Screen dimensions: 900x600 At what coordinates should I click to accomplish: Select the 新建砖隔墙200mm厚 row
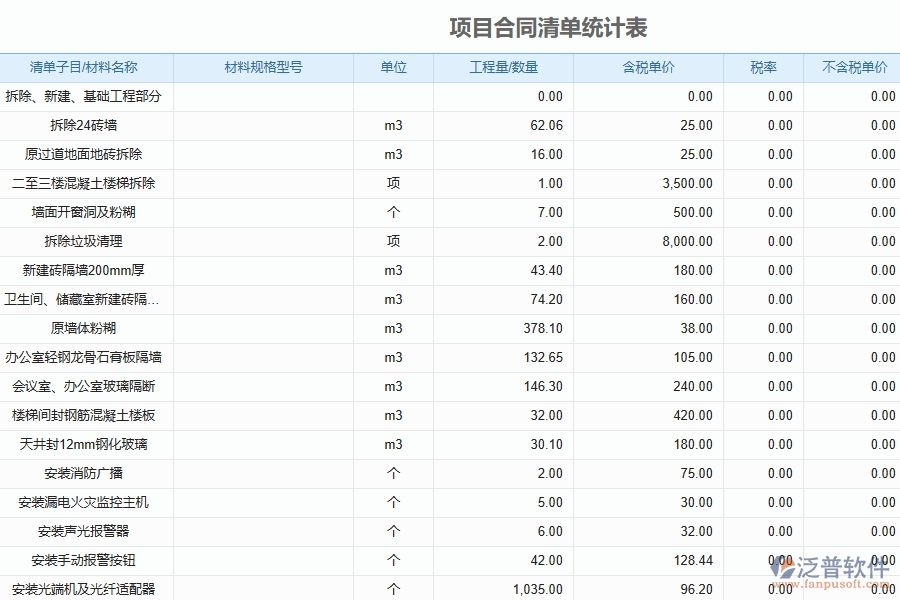click(x=88, y=271)
